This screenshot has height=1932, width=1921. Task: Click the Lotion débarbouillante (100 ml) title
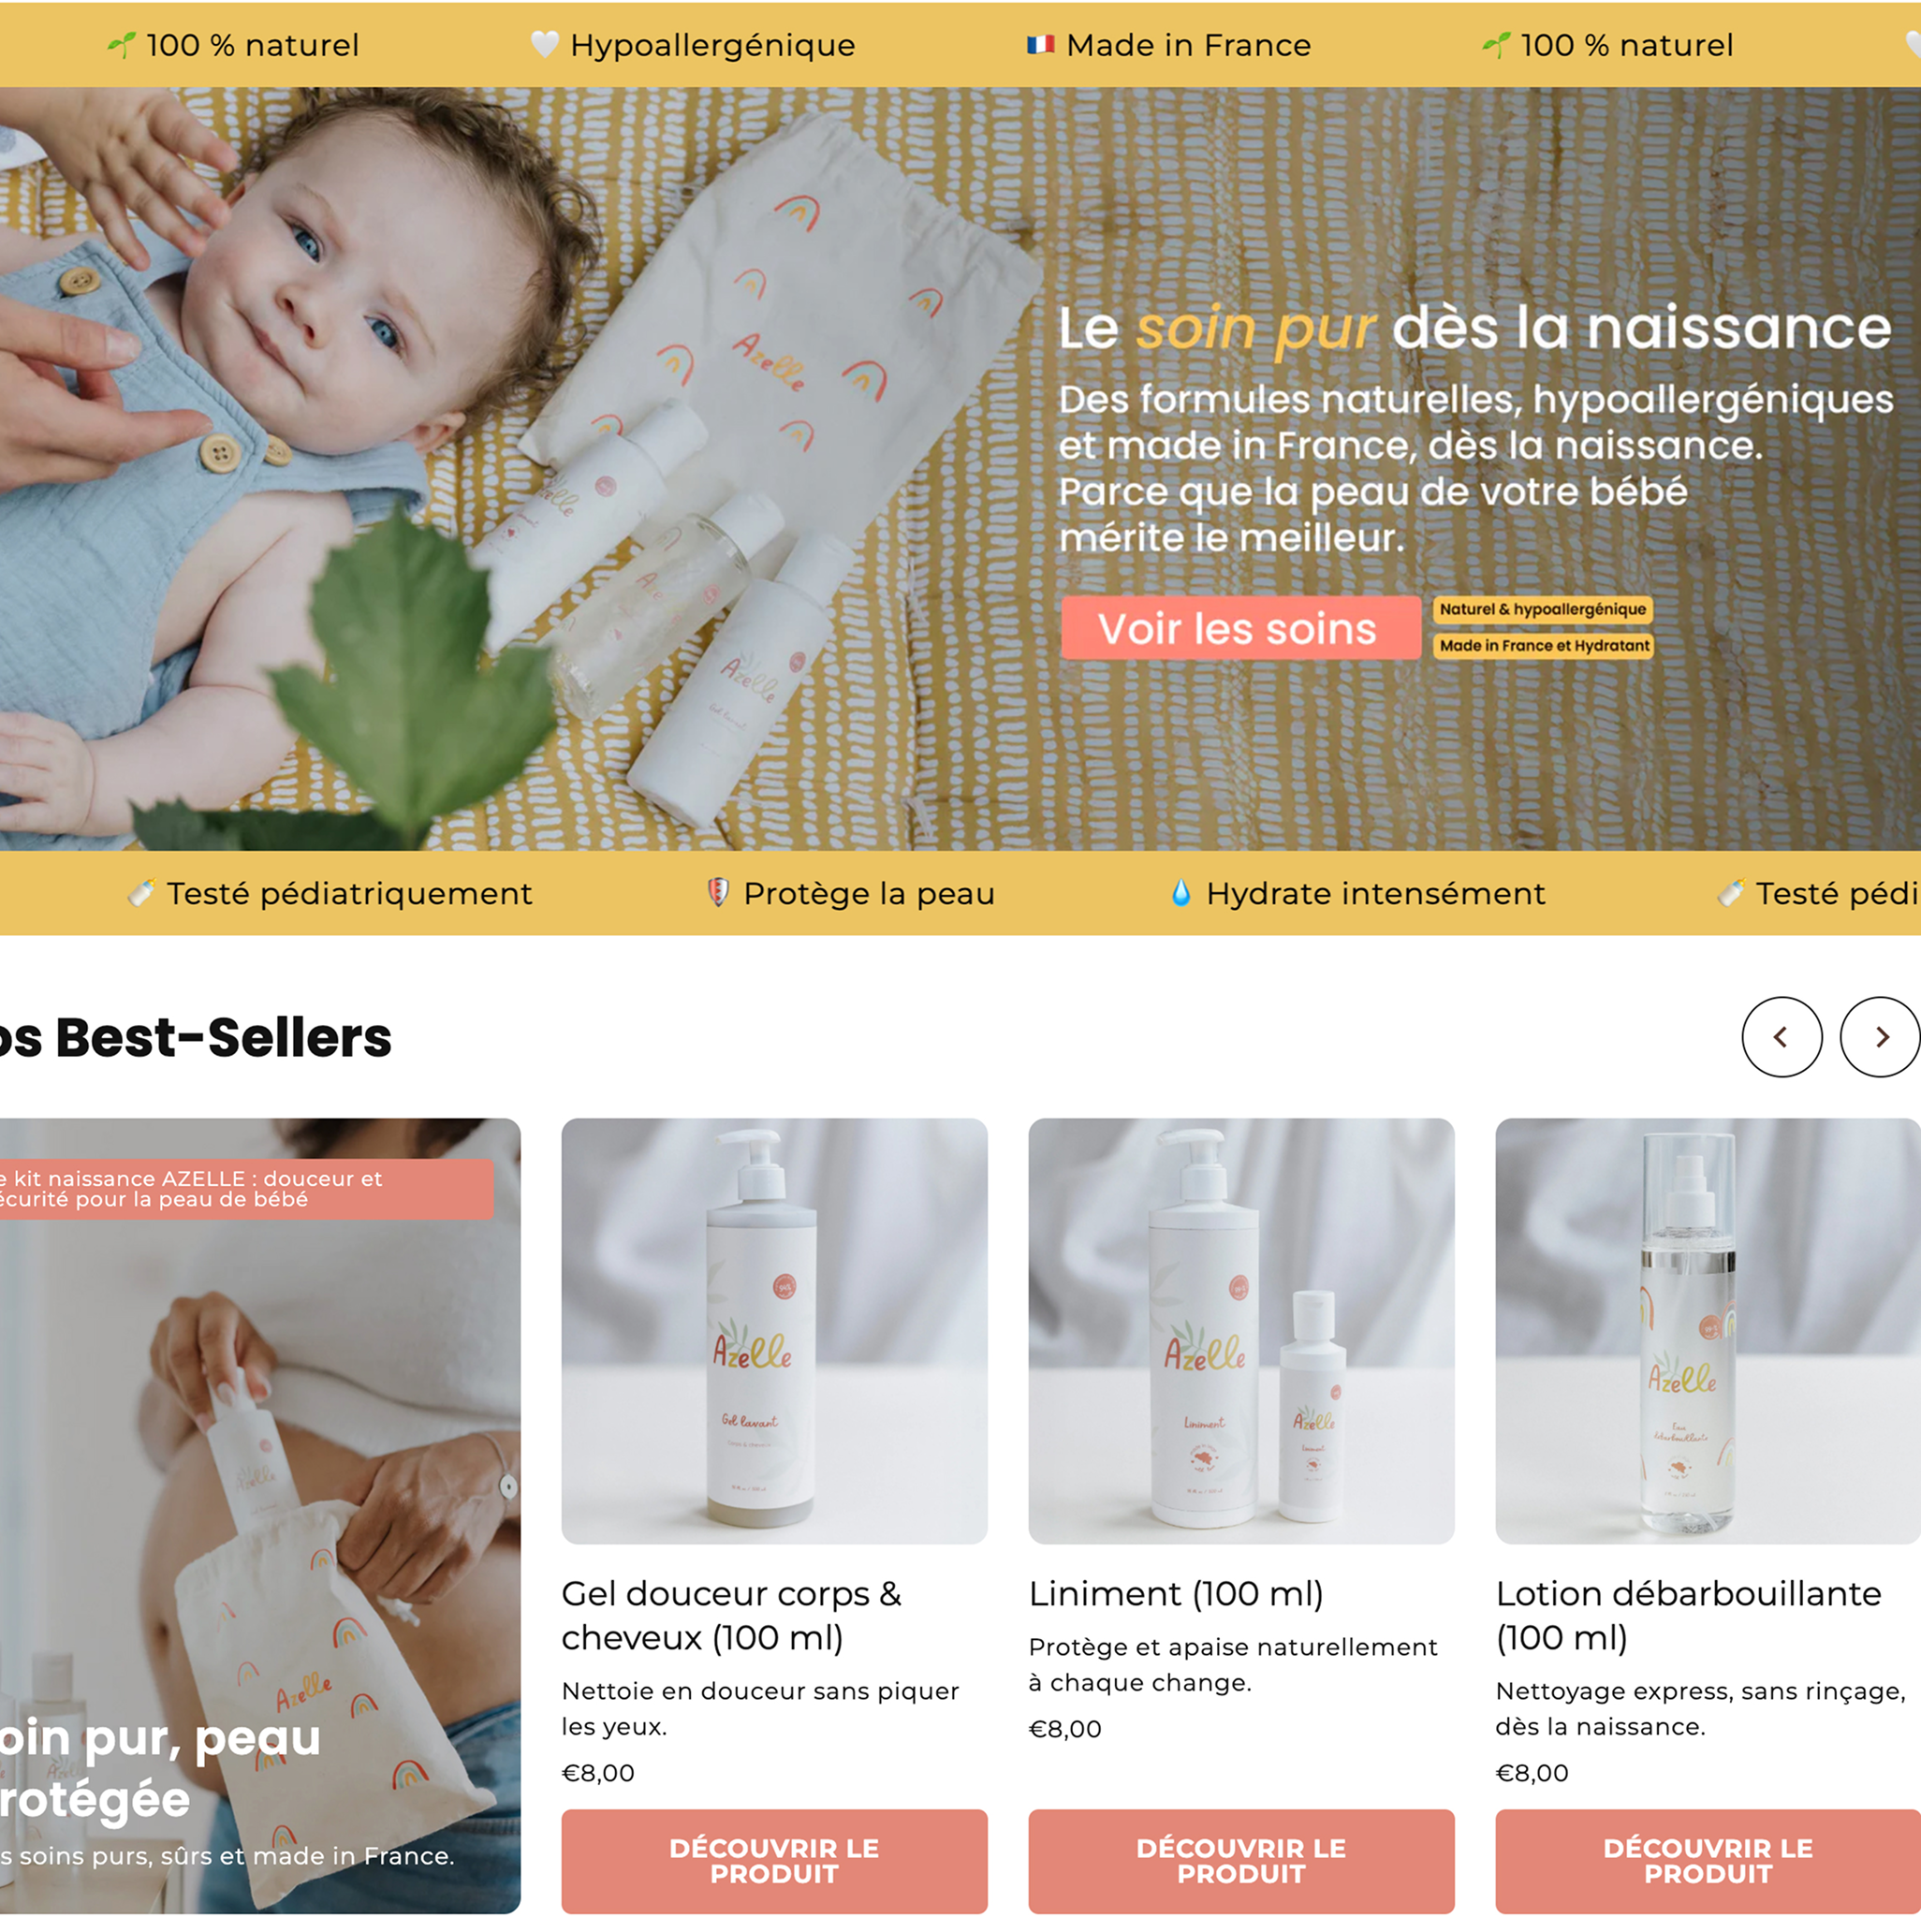tap(1689, 1616)
